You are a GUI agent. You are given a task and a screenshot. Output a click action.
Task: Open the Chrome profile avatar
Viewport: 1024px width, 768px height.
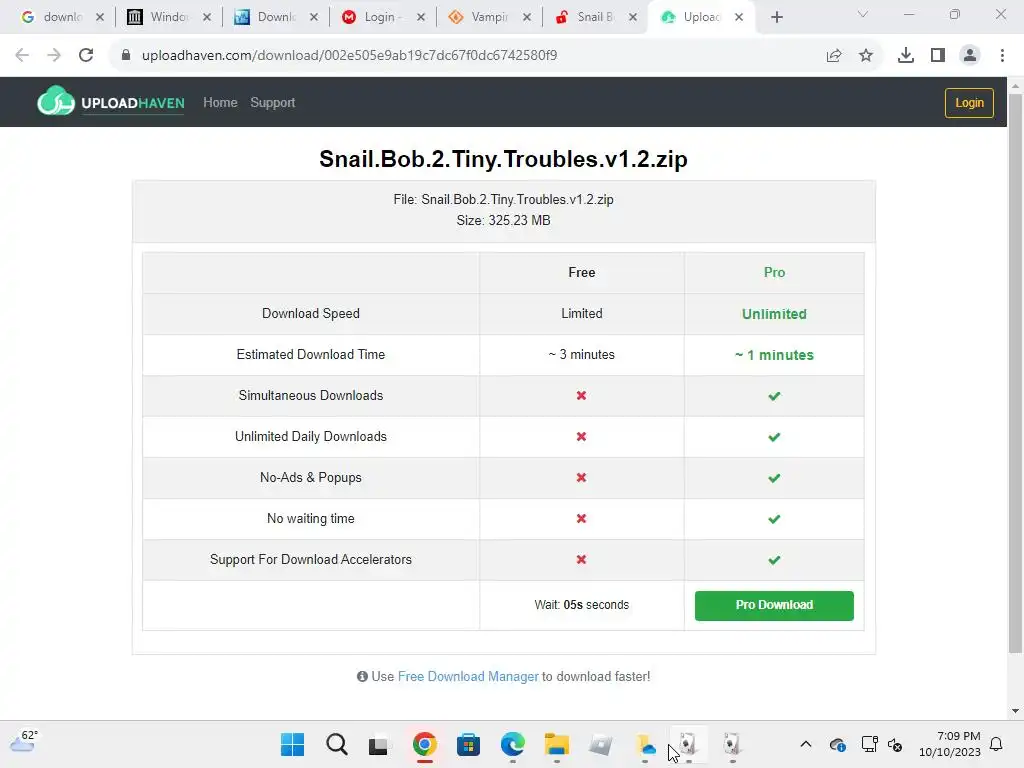point(970,56)
